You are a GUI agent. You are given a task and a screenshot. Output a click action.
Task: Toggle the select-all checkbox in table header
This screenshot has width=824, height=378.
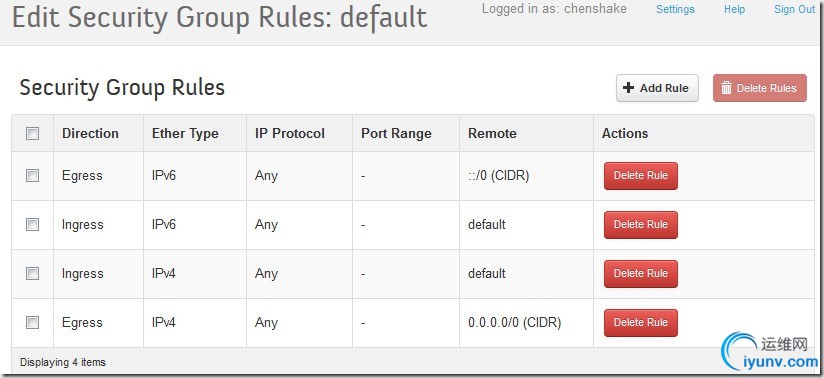pos(33,134)
